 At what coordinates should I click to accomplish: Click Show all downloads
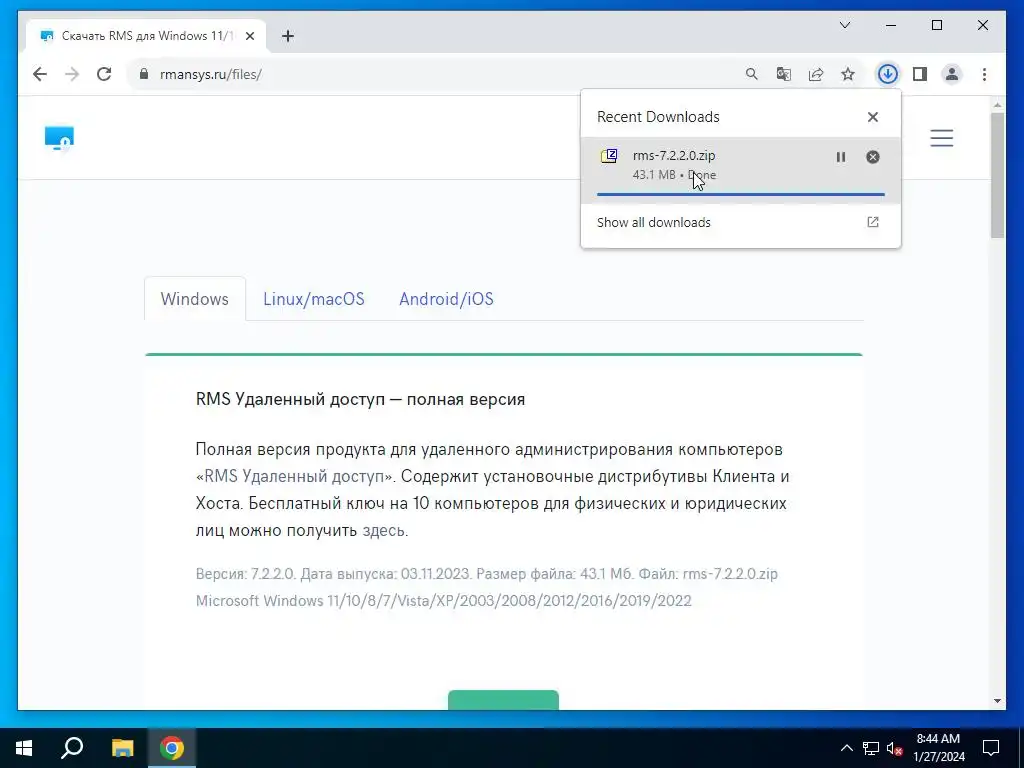654,223
